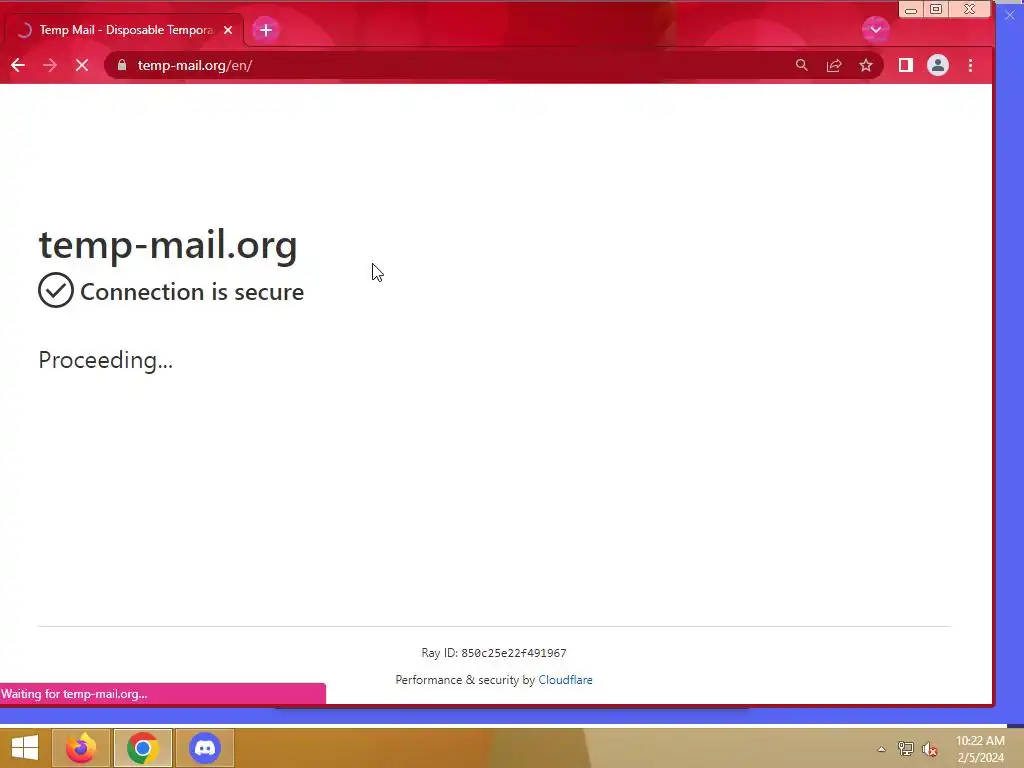Share this page via share icon

(834, 65)
